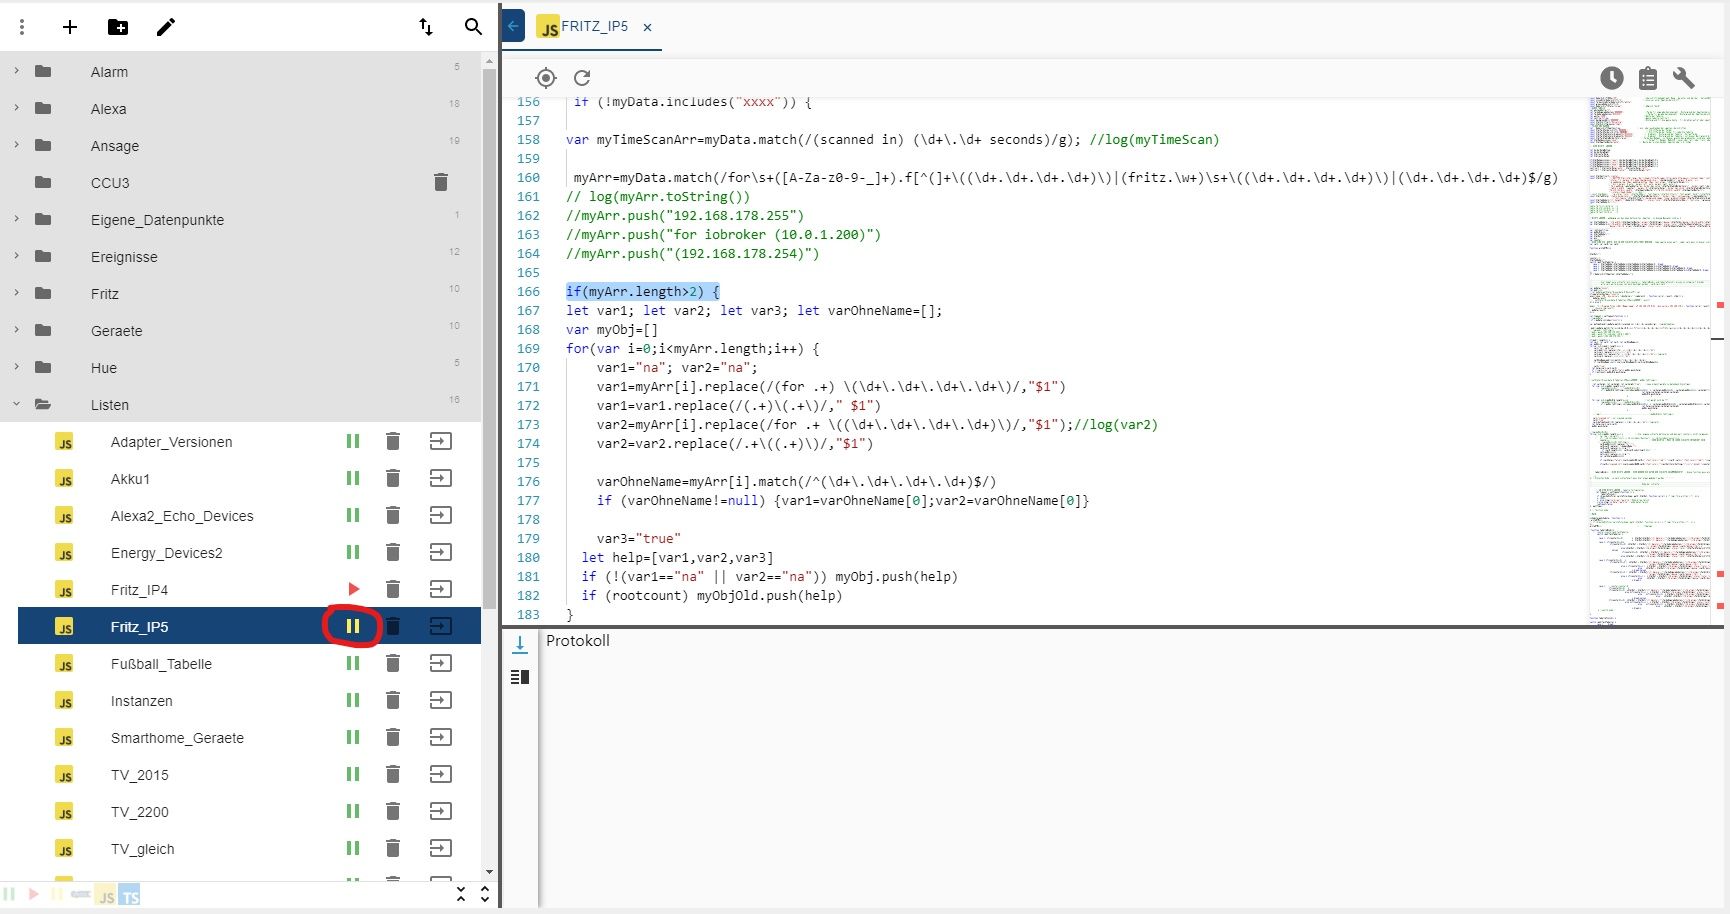
Task: Collapse sidebar with blue arrow button
Action: (513, 26)
